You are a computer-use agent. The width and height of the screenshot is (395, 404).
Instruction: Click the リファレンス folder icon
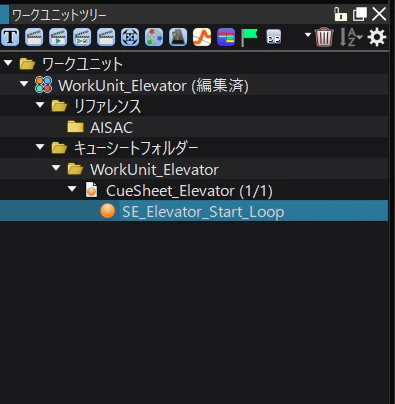point(59,106)
